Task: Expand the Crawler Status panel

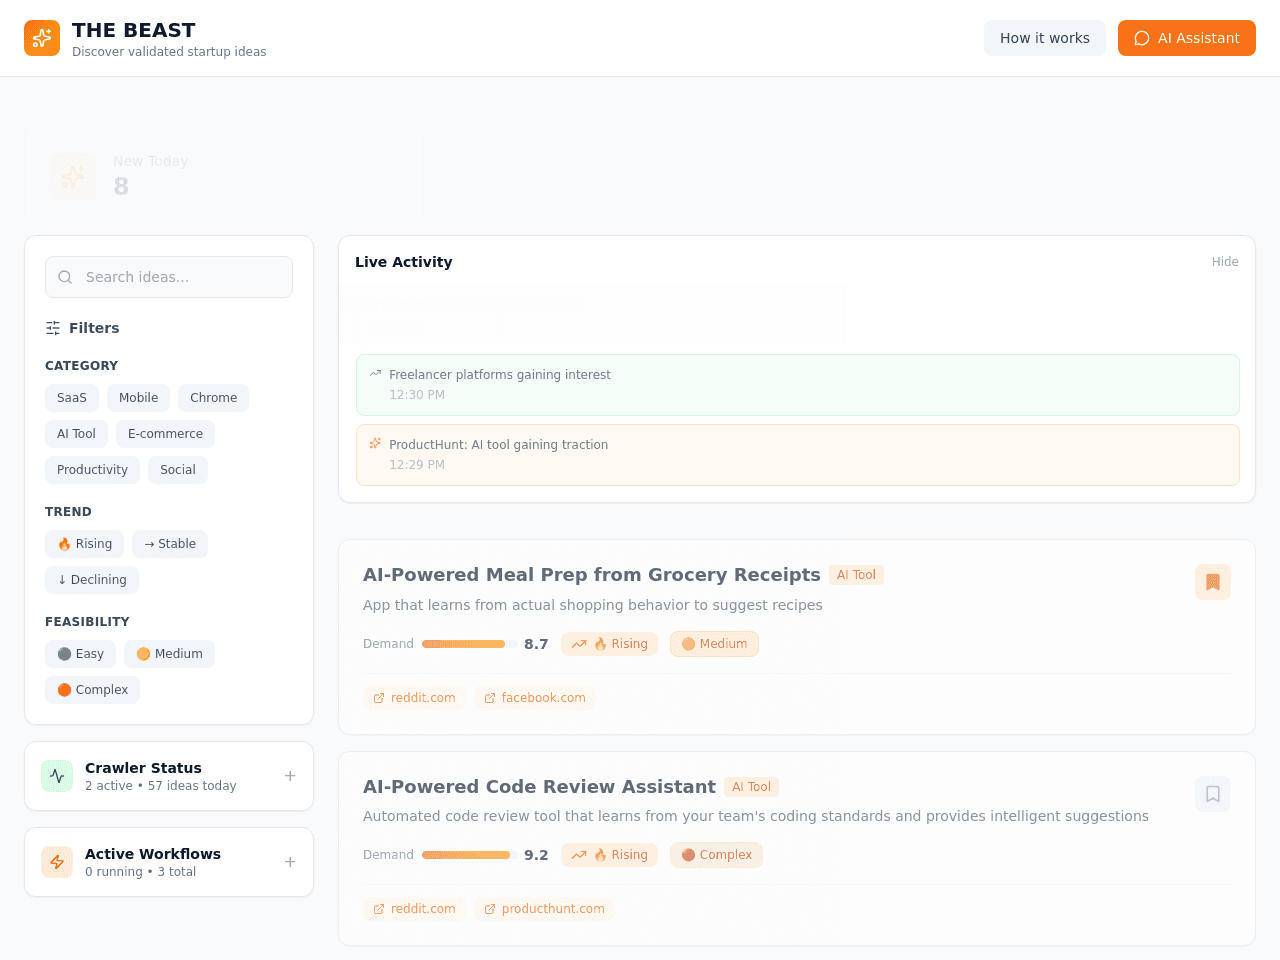Action: [x=290, y=776]
